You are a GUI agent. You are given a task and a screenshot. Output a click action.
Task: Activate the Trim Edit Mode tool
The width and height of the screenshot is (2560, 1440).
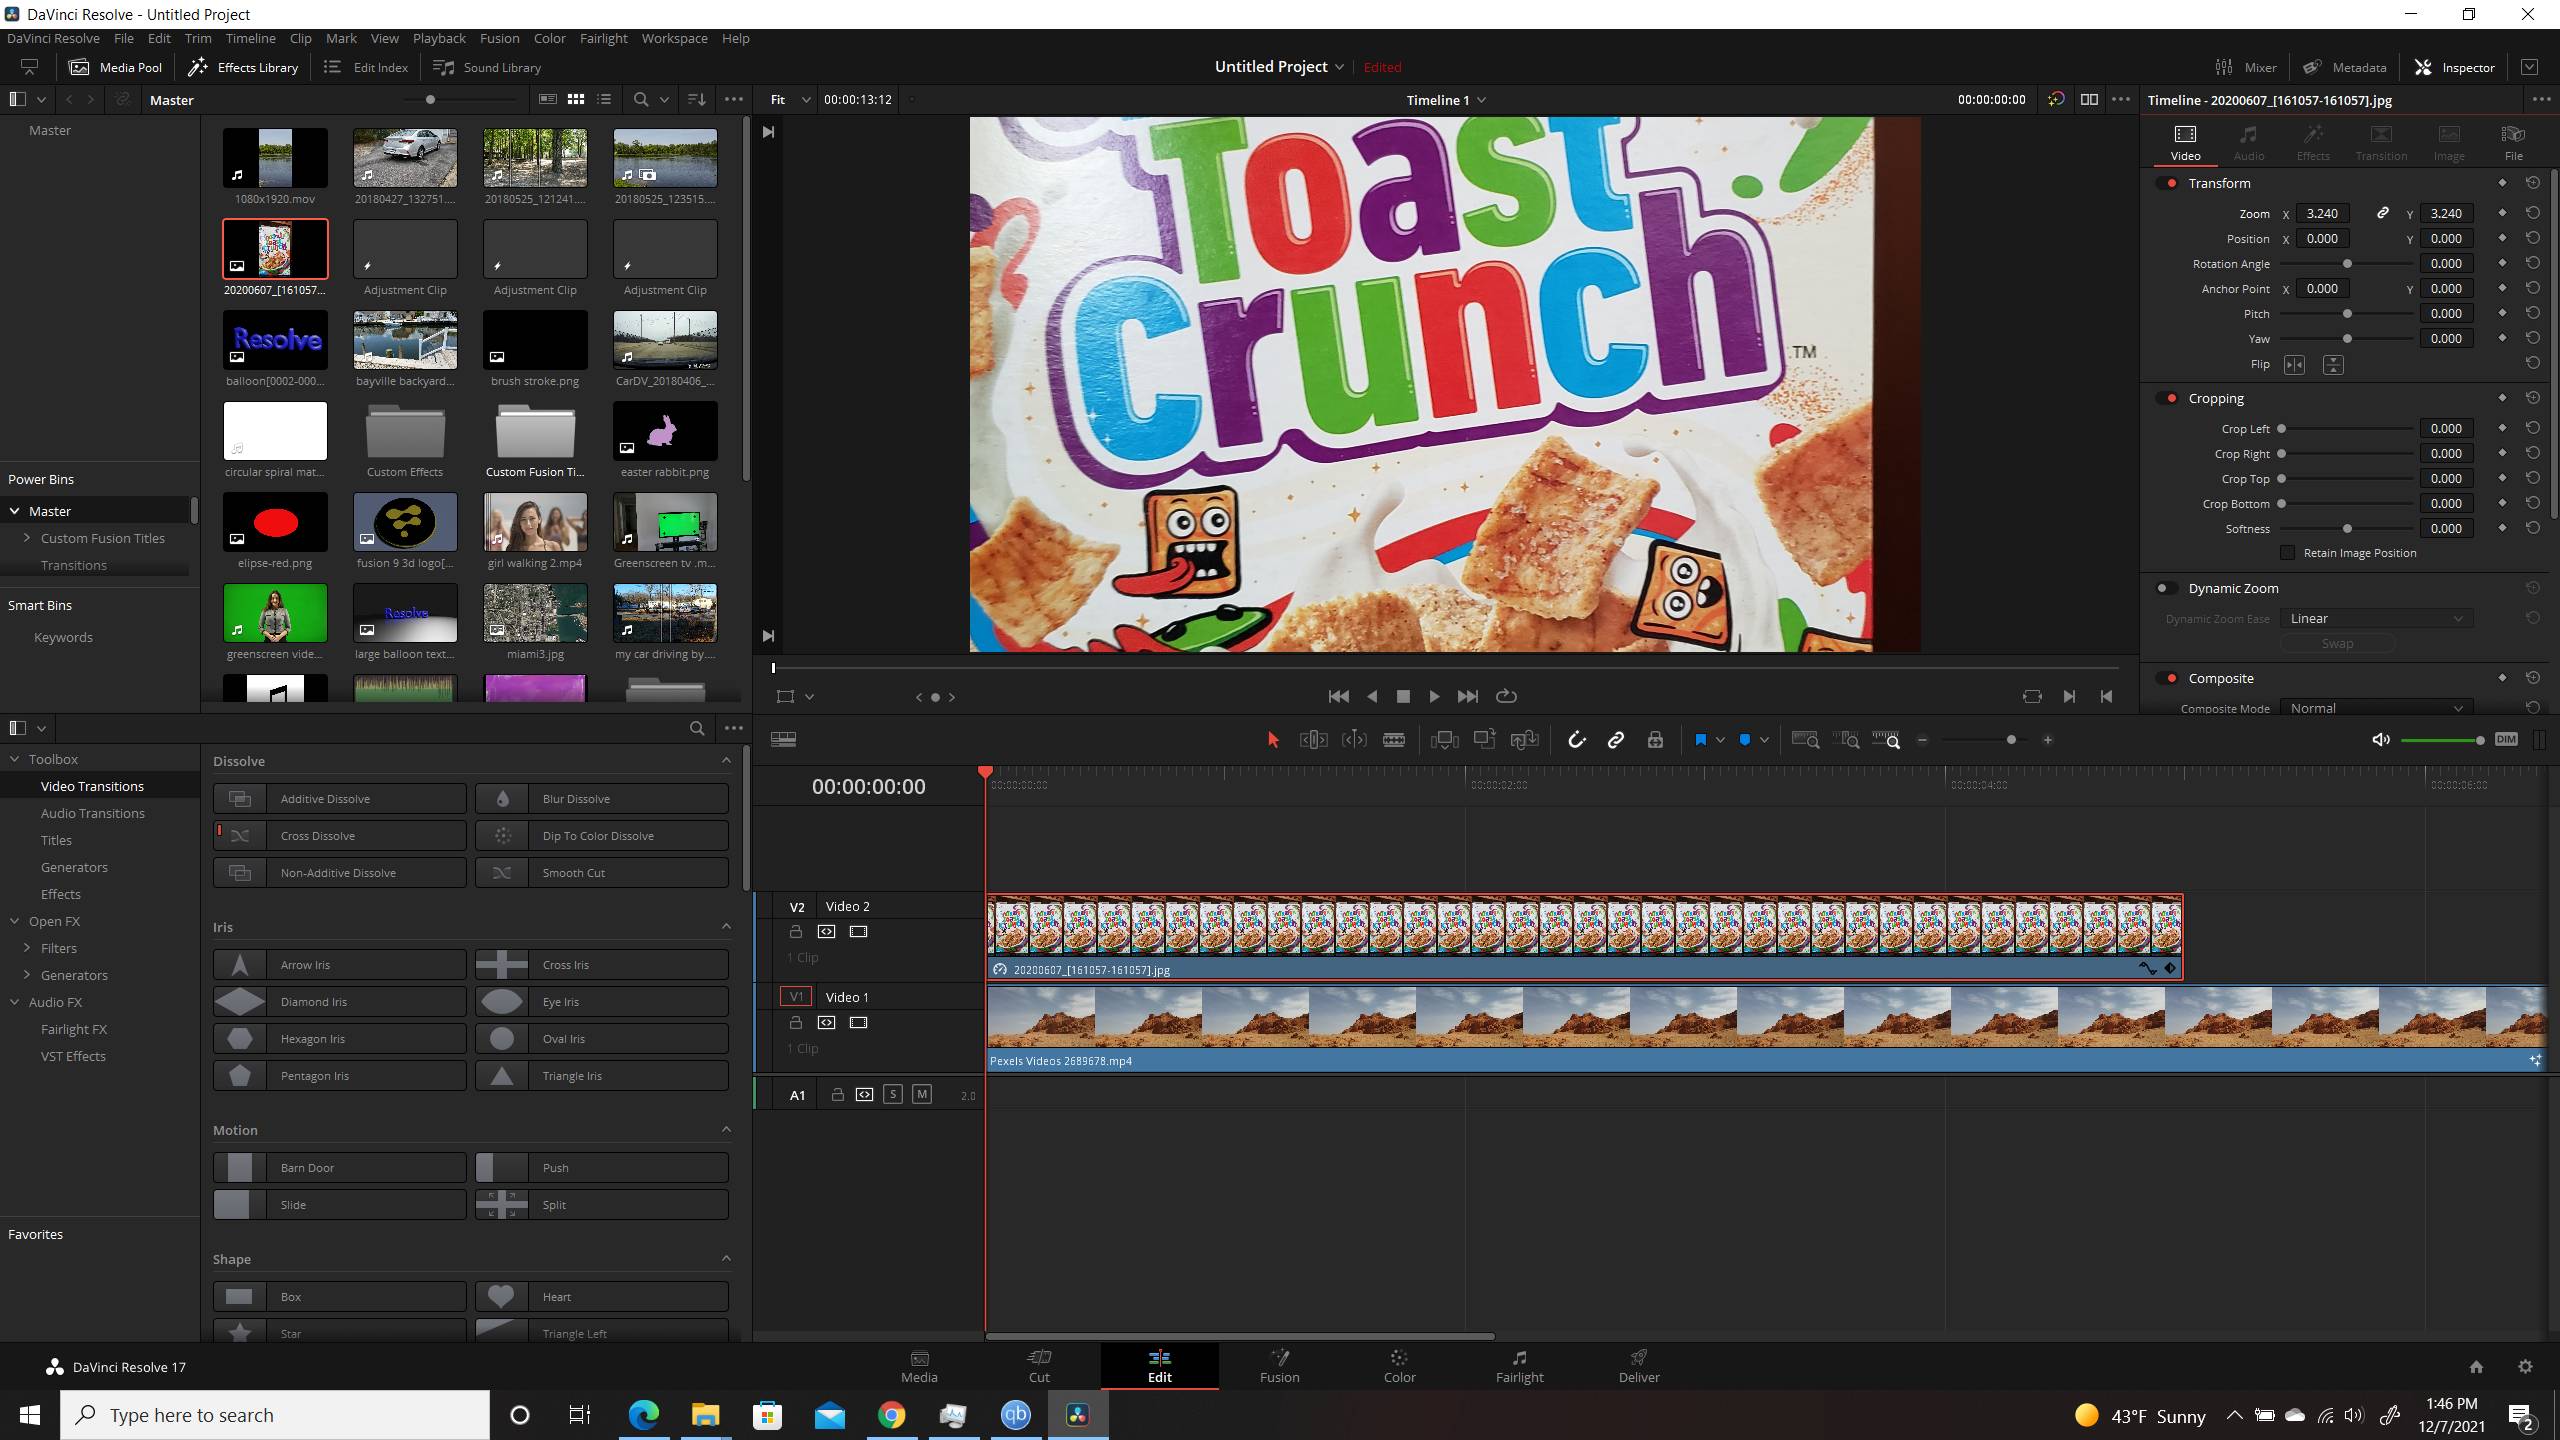[x=1313, y=740]
